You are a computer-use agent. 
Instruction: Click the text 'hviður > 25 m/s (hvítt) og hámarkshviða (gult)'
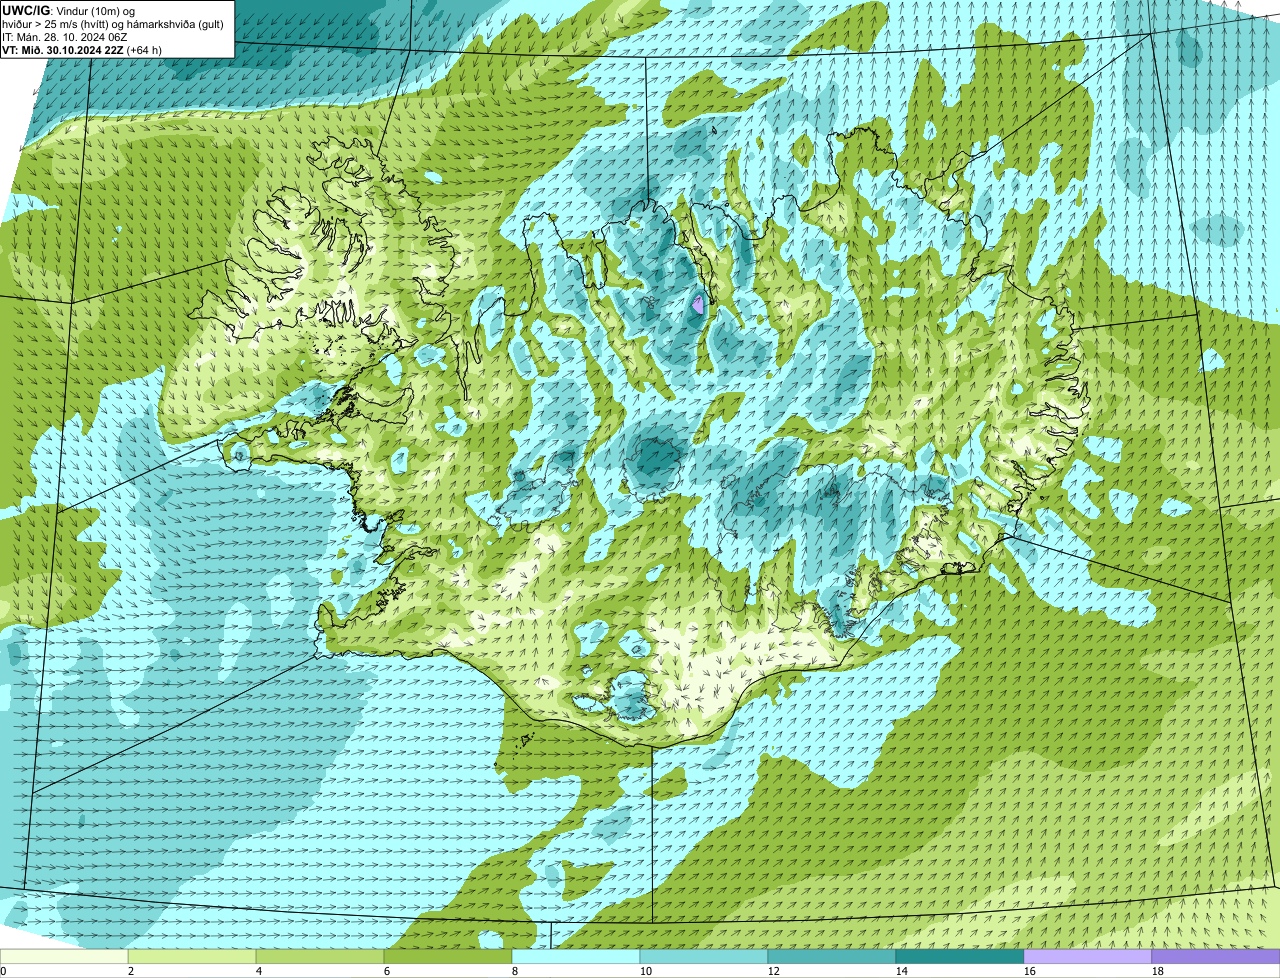click(x=113, y=24)
